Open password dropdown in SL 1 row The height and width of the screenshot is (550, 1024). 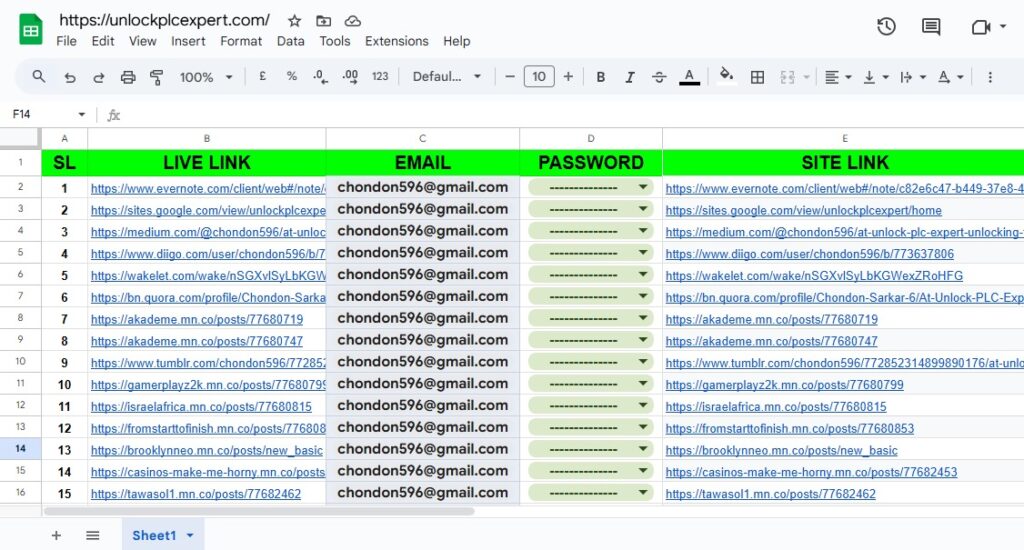click(643, 187)
